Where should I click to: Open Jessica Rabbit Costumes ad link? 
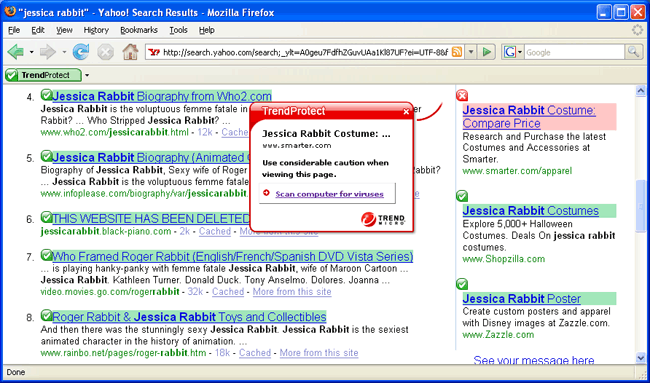(x=531, y=211)
